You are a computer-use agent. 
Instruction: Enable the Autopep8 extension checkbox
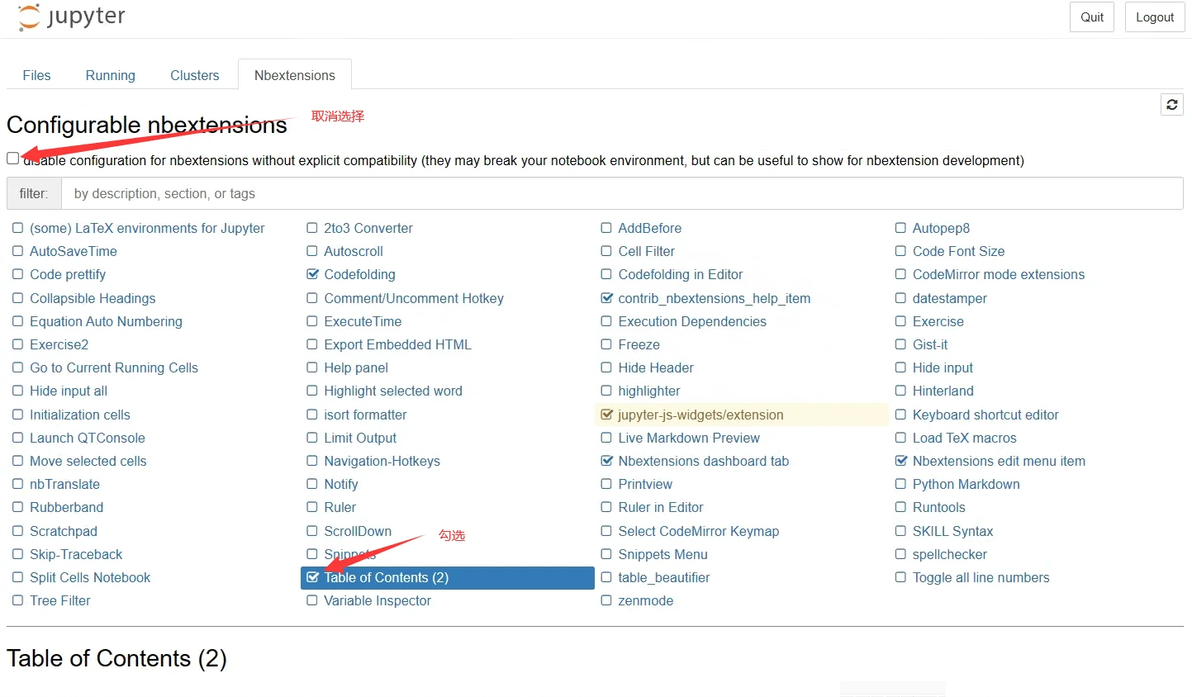(901, 228)
